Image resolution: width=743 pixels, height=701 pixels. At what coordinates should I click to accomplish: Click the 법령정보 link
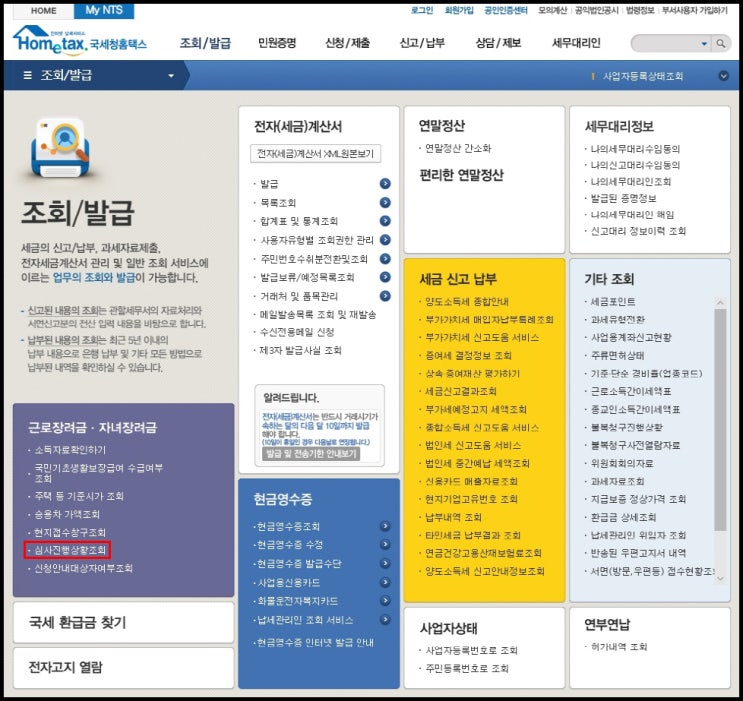pyautogui.click(x=640, y=10)
